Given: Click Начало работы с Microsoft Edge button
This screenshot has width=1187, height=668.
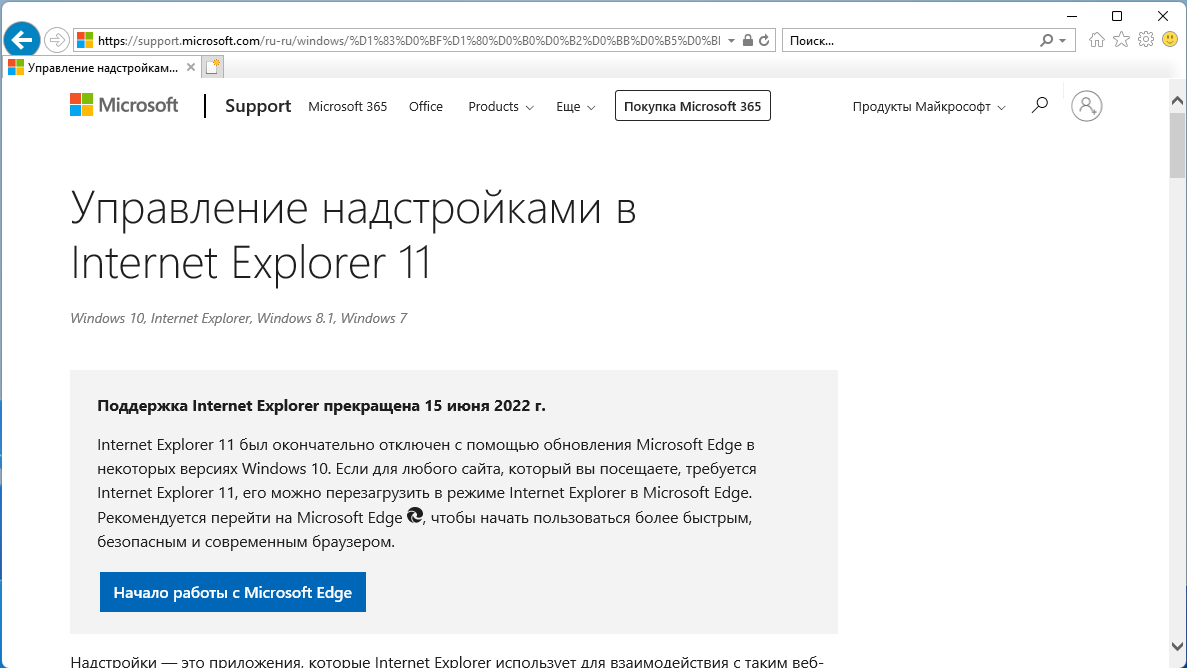Looking at the screenshot, I should pyautogui.click(x=233, y=592).
